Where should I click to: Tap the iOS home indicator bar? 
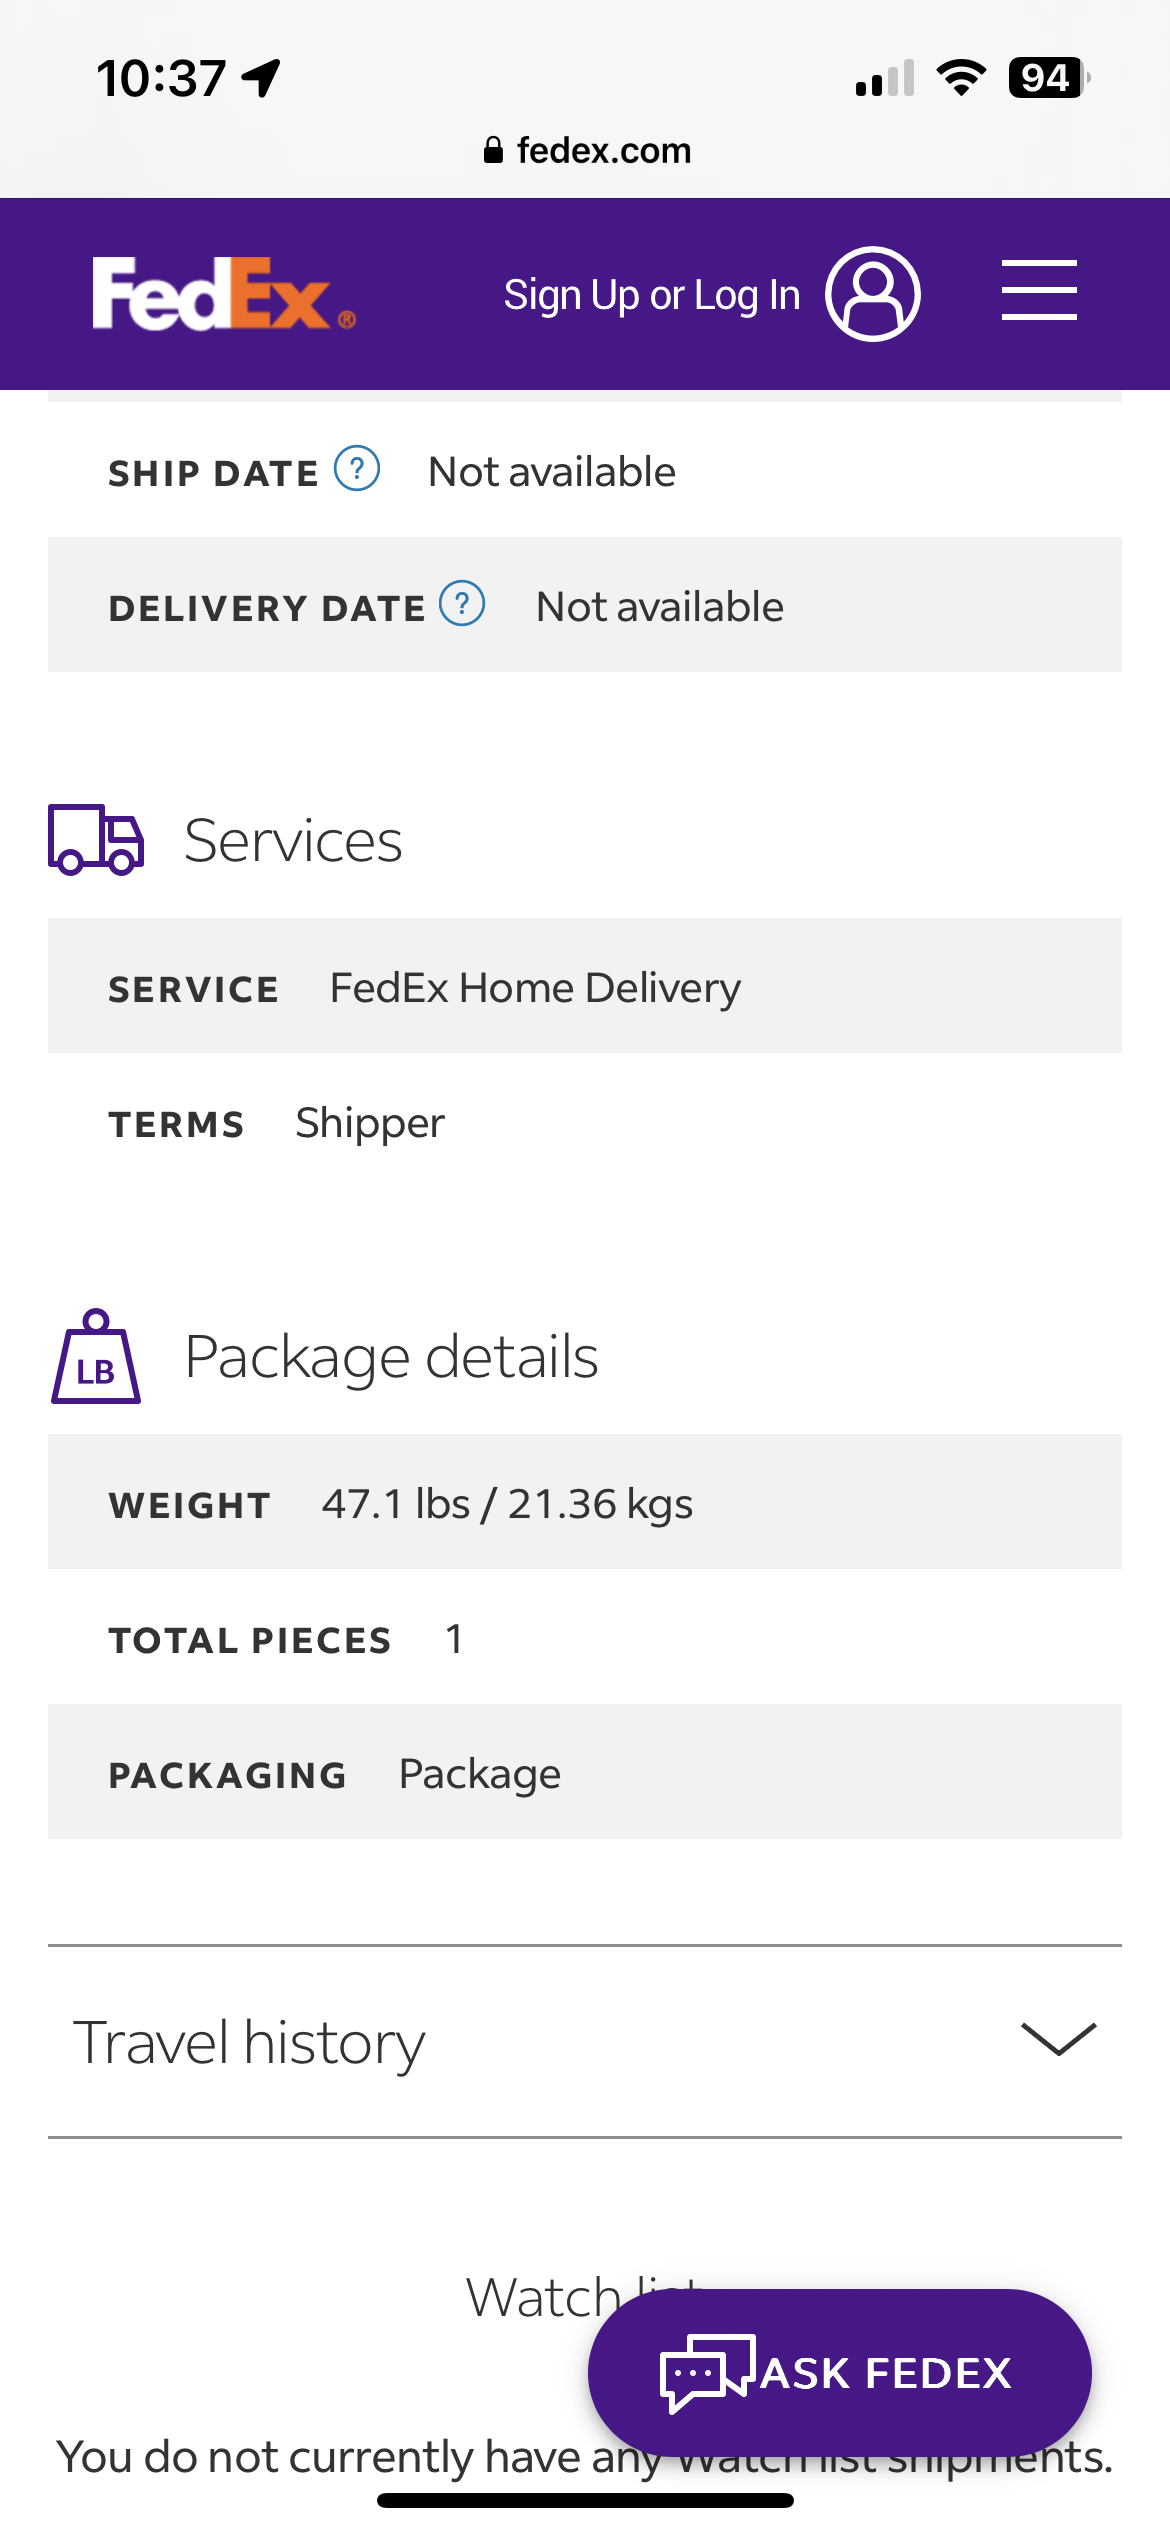click(x=585, y=2500)
